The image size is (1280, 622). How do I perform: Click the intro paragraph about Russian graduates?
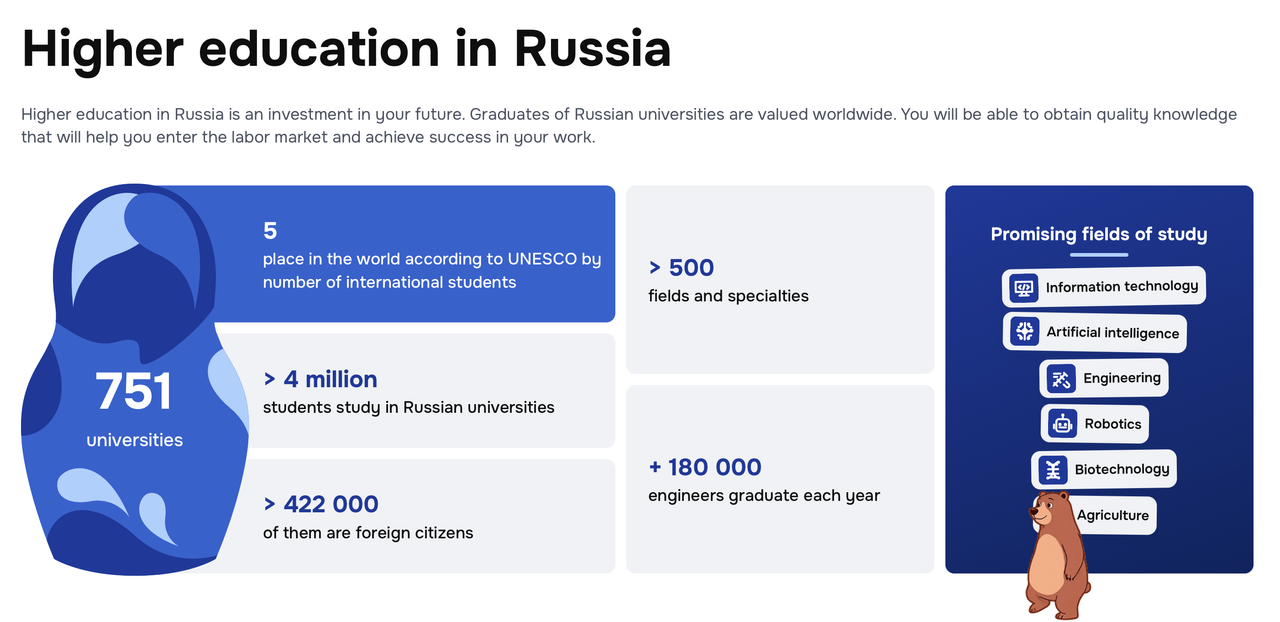point(629,126)
